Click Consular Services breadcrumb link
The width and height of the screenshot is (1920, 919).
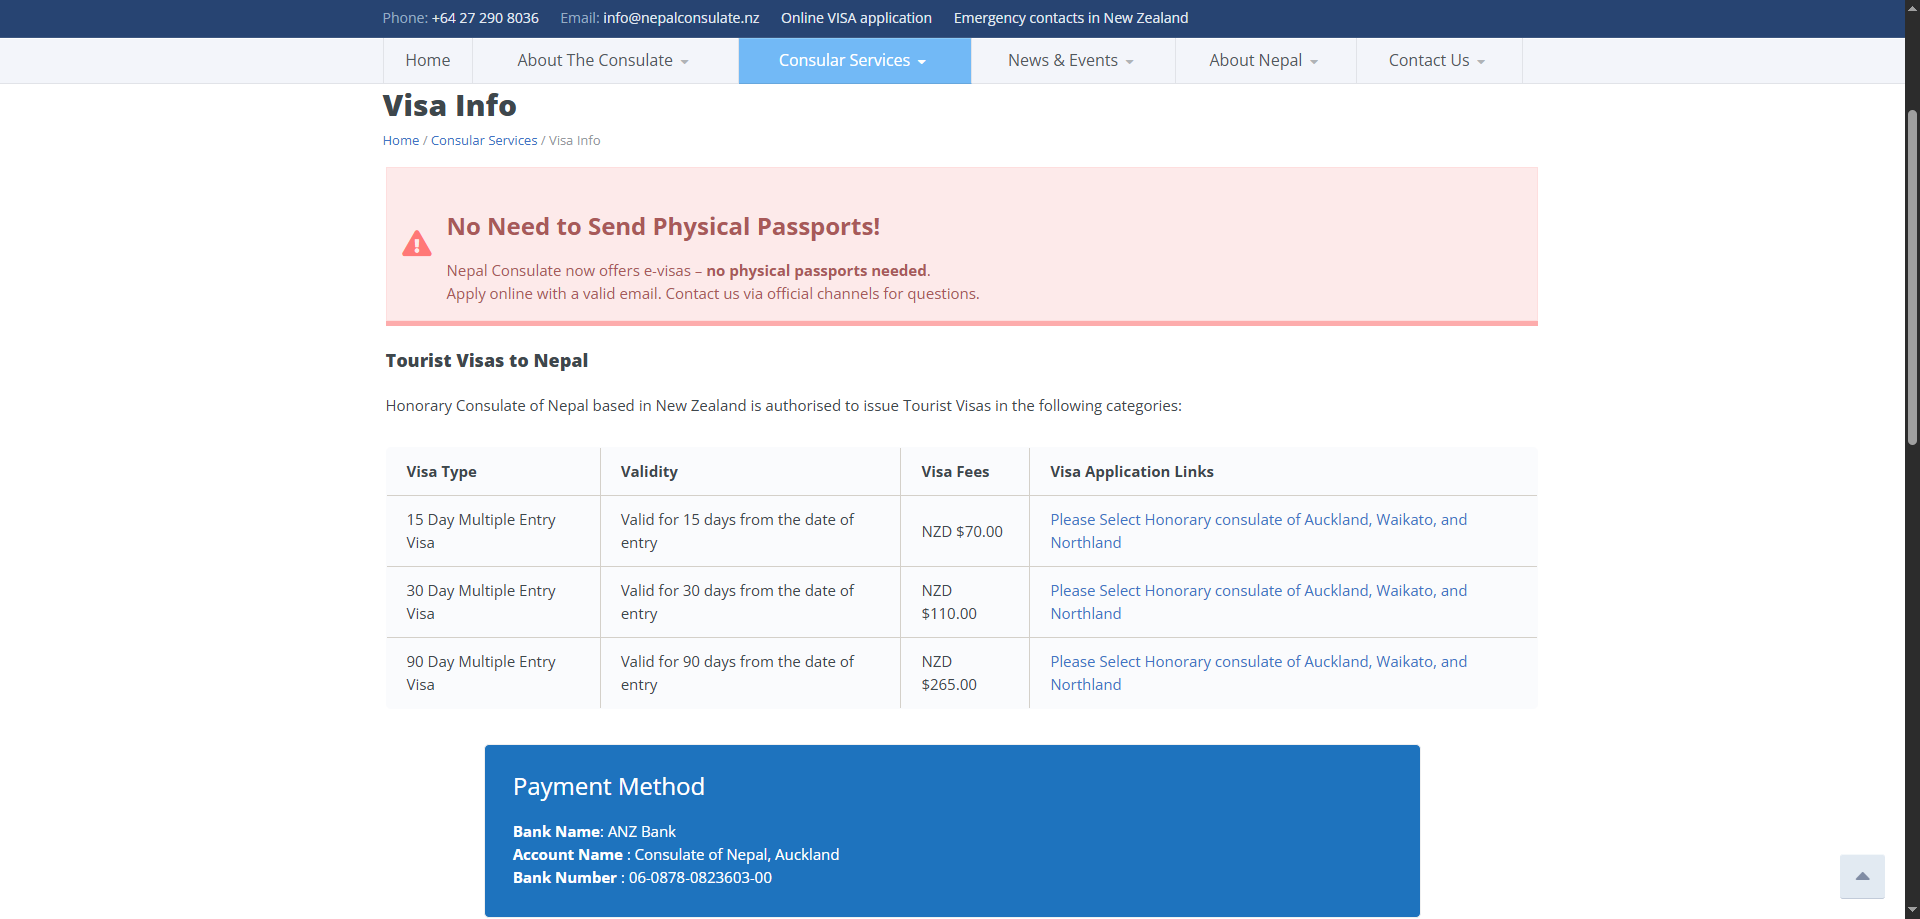[x=484, y=141]
